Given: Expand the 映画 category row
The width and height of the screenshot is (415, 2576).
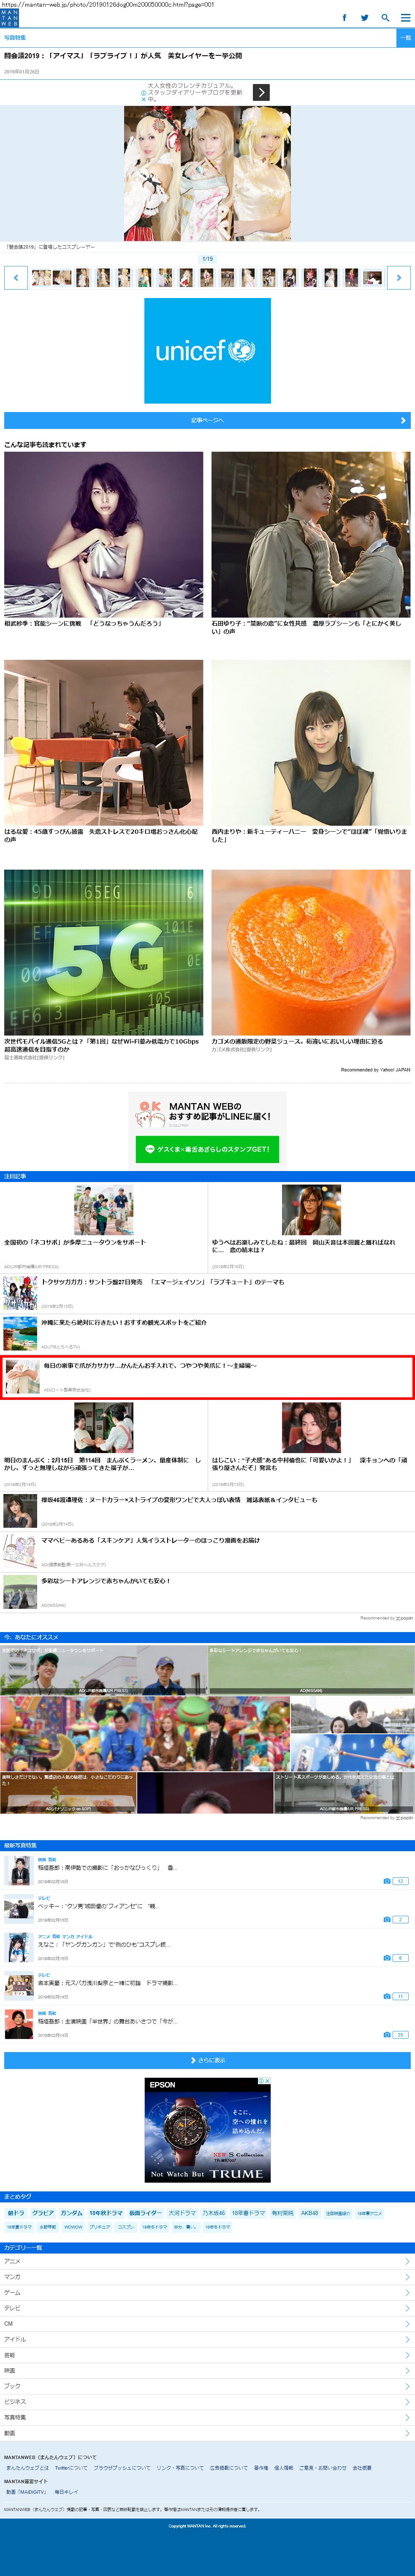Looking at the screenshot, I should point(207,2370).
